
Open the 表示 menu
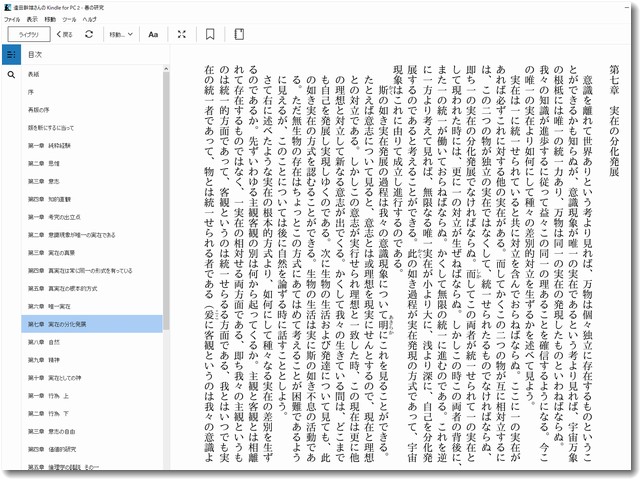[33, 19]
